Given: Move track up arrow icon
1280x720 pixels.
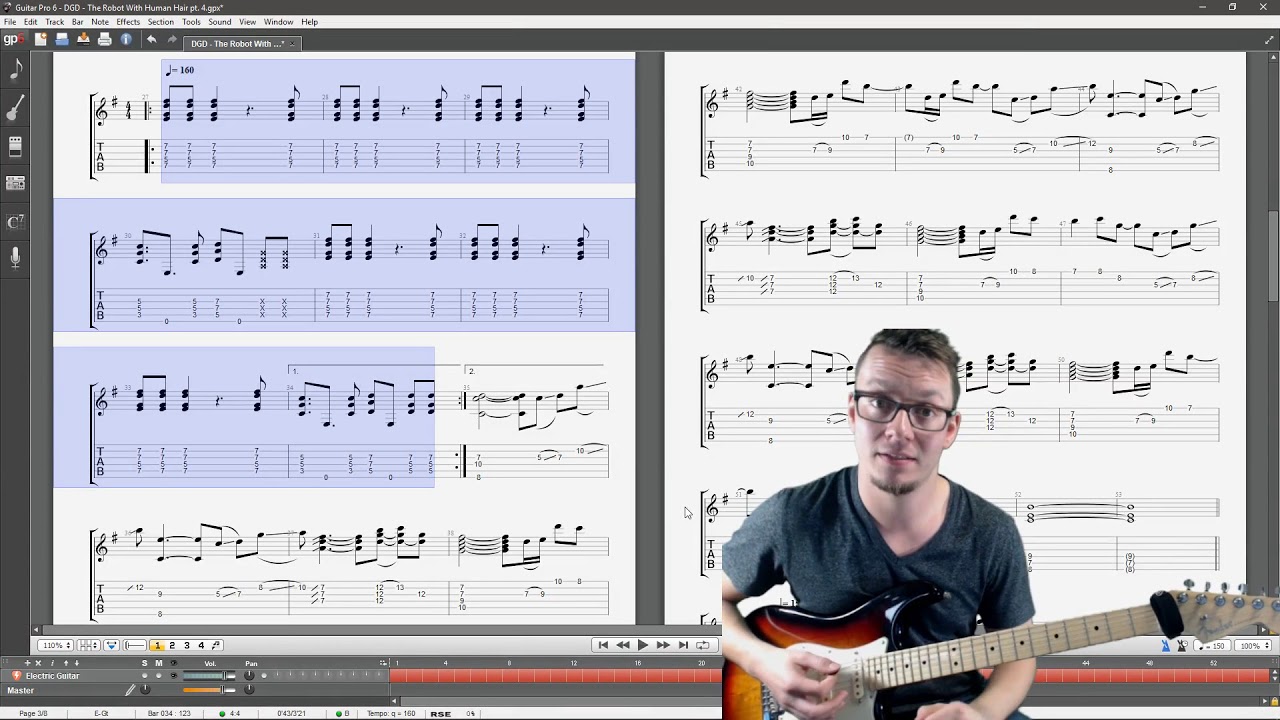Looking at the screenshot, I should tap(66, 662).
